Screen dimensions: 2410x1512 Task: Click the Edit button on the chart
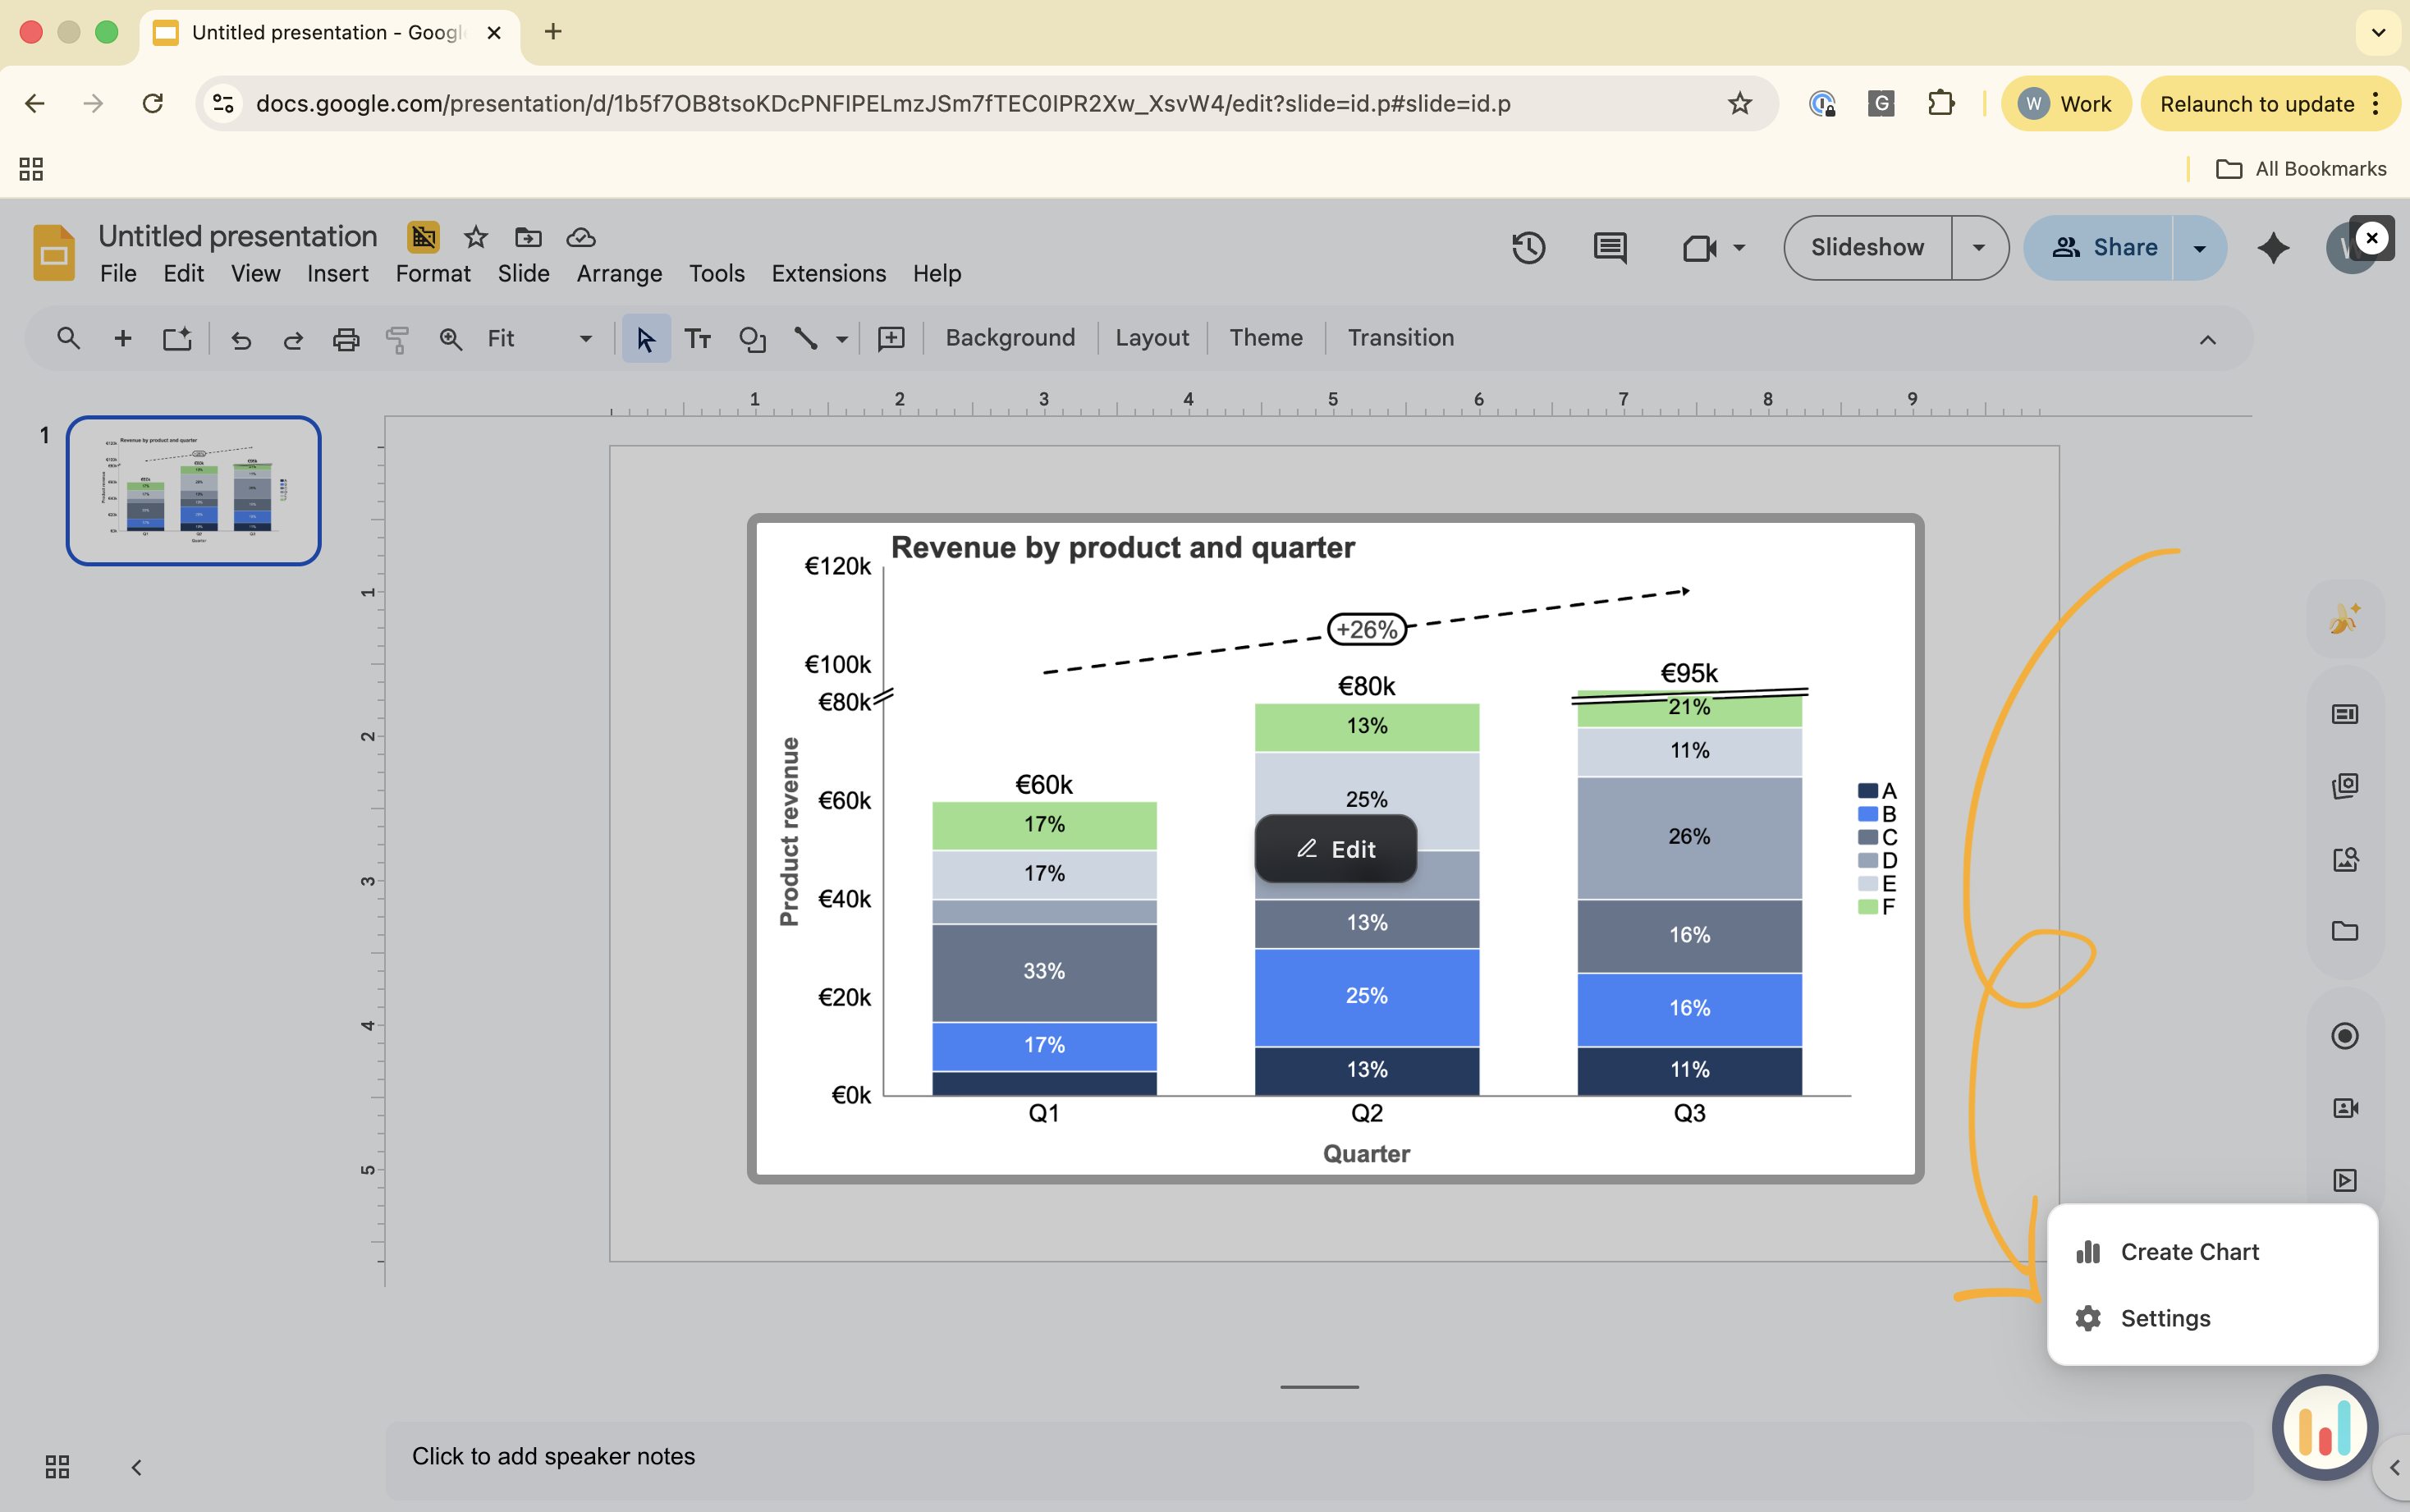(1336, 849)
